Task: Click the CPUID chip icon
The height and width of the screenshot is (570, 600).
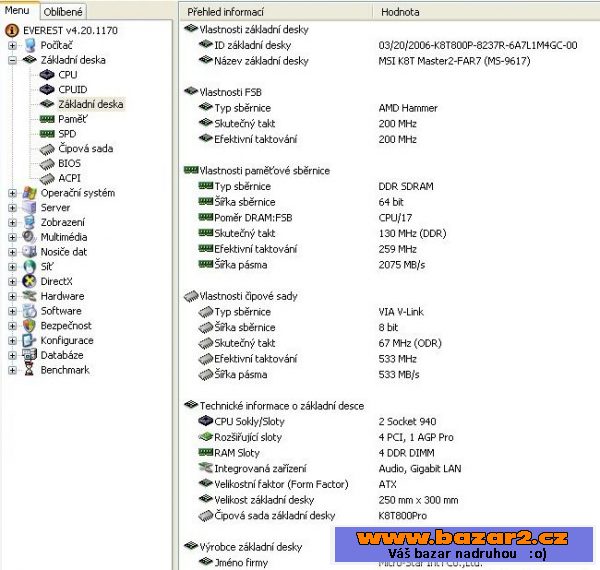Action: pyautogui.click(x=47, y=90)
